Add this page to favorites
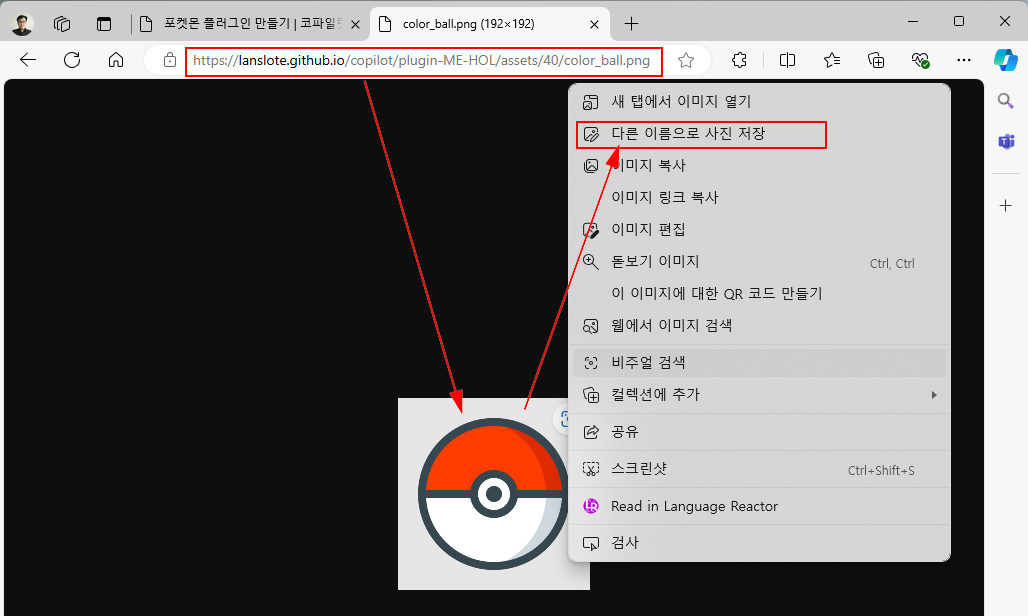This screenshot has width=1028, height=616. click(686, 60)
